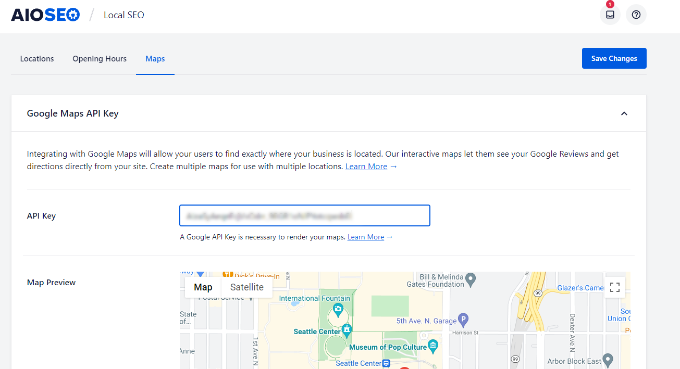Click the Bill & Melinda Gates Foundation pin
Image resolution: width=680 pixels, height=369 pixels.
point(471,279)
